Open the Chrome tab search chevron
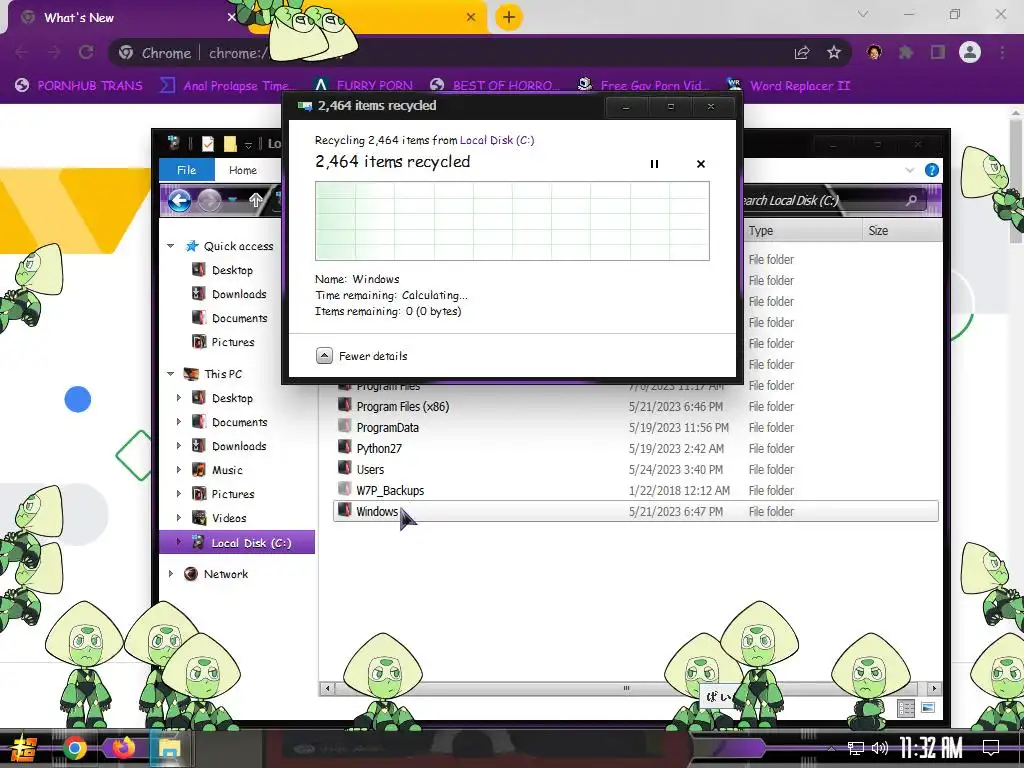The width and height of the screenshot is (1024, 768). click(863, 14)
